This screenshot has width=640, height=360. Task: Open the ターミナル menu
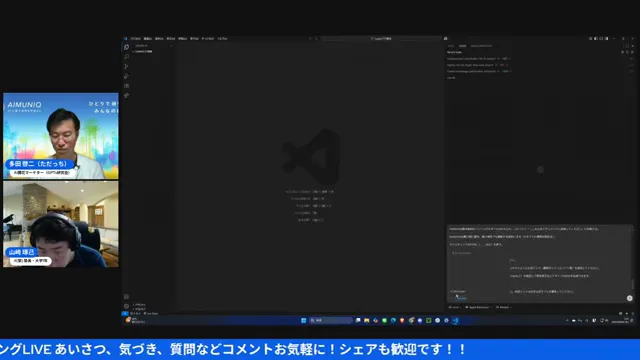pyautogui.click(x=208, y=39)
